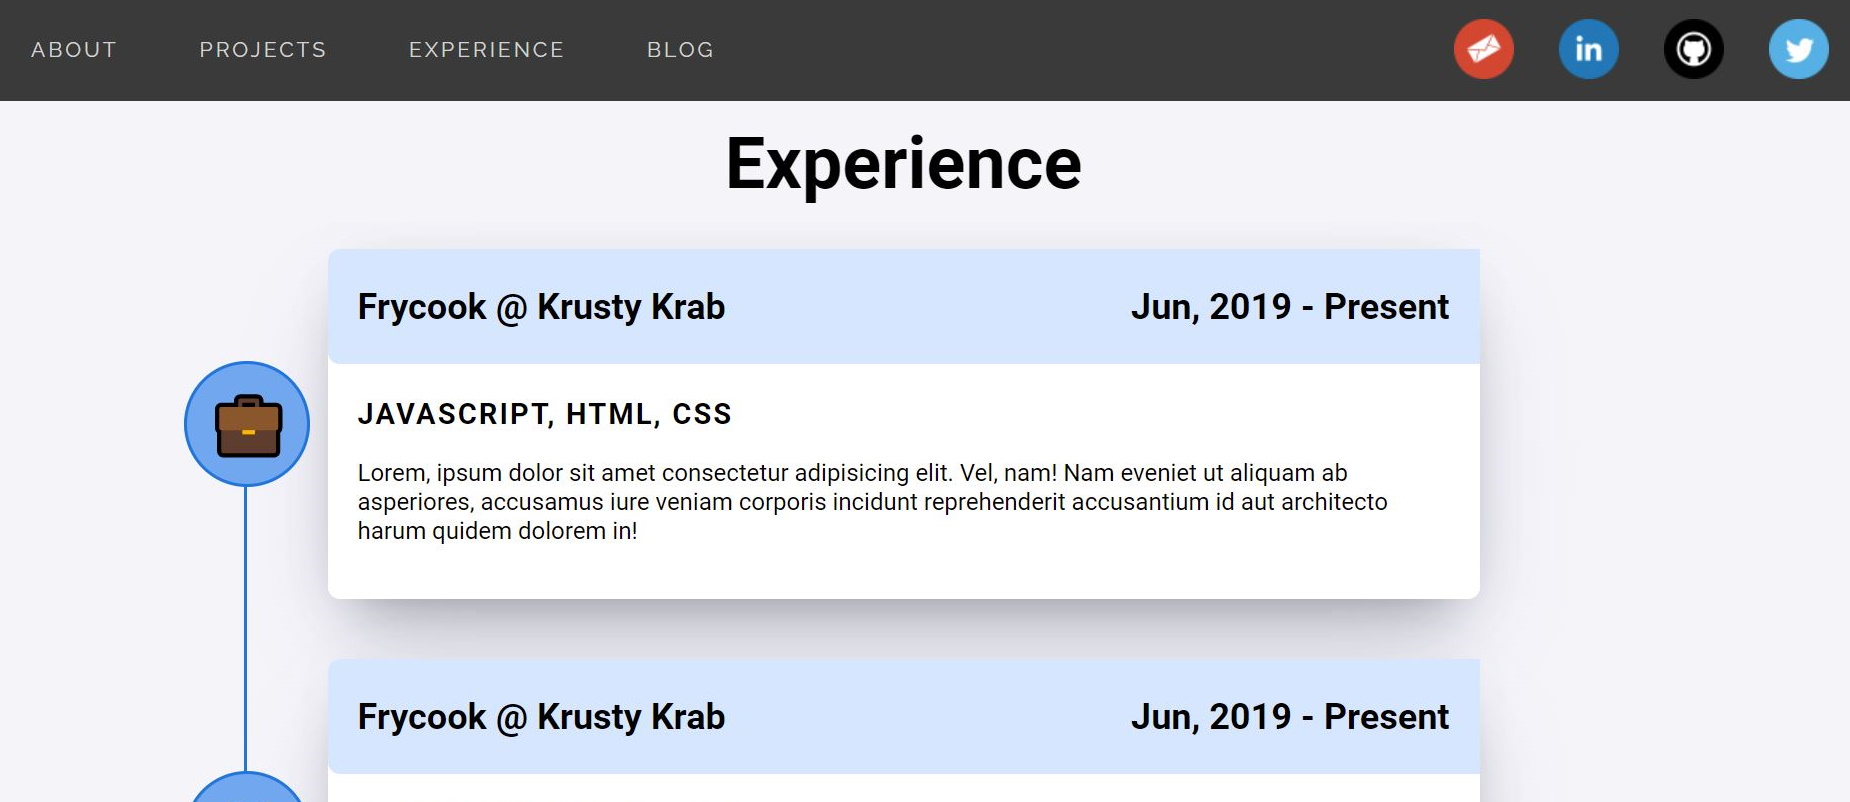Screen dimensions: 1850x802
Task: Open the Twitter bird icon
Action: (x=1798, y=49)
